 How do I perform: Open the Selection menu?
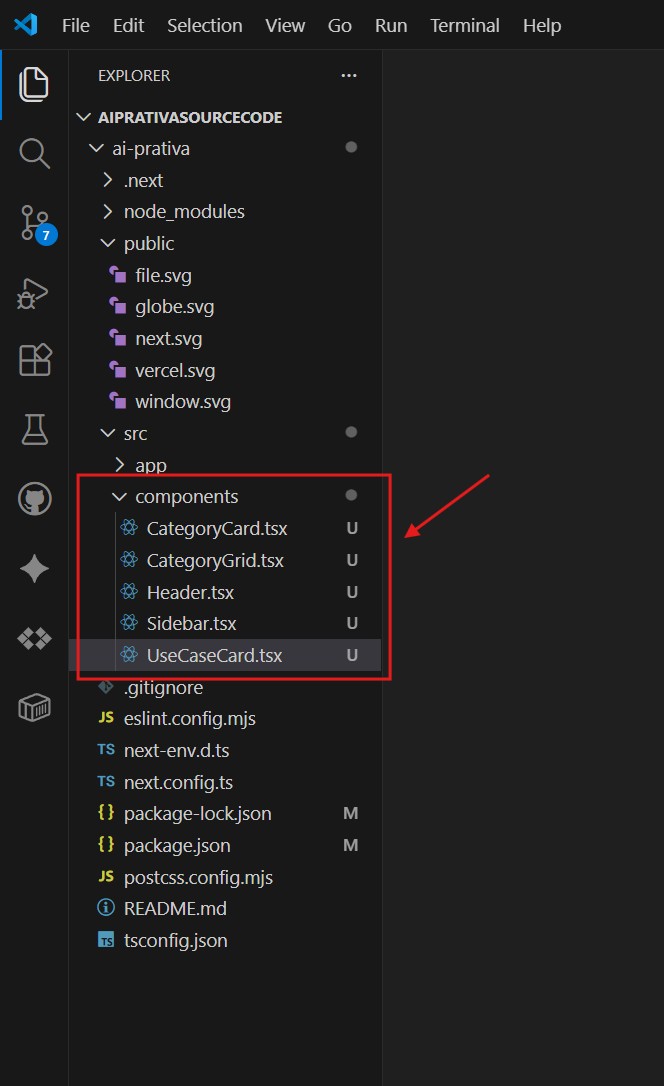pyautogui.click(x=205, y=26)
